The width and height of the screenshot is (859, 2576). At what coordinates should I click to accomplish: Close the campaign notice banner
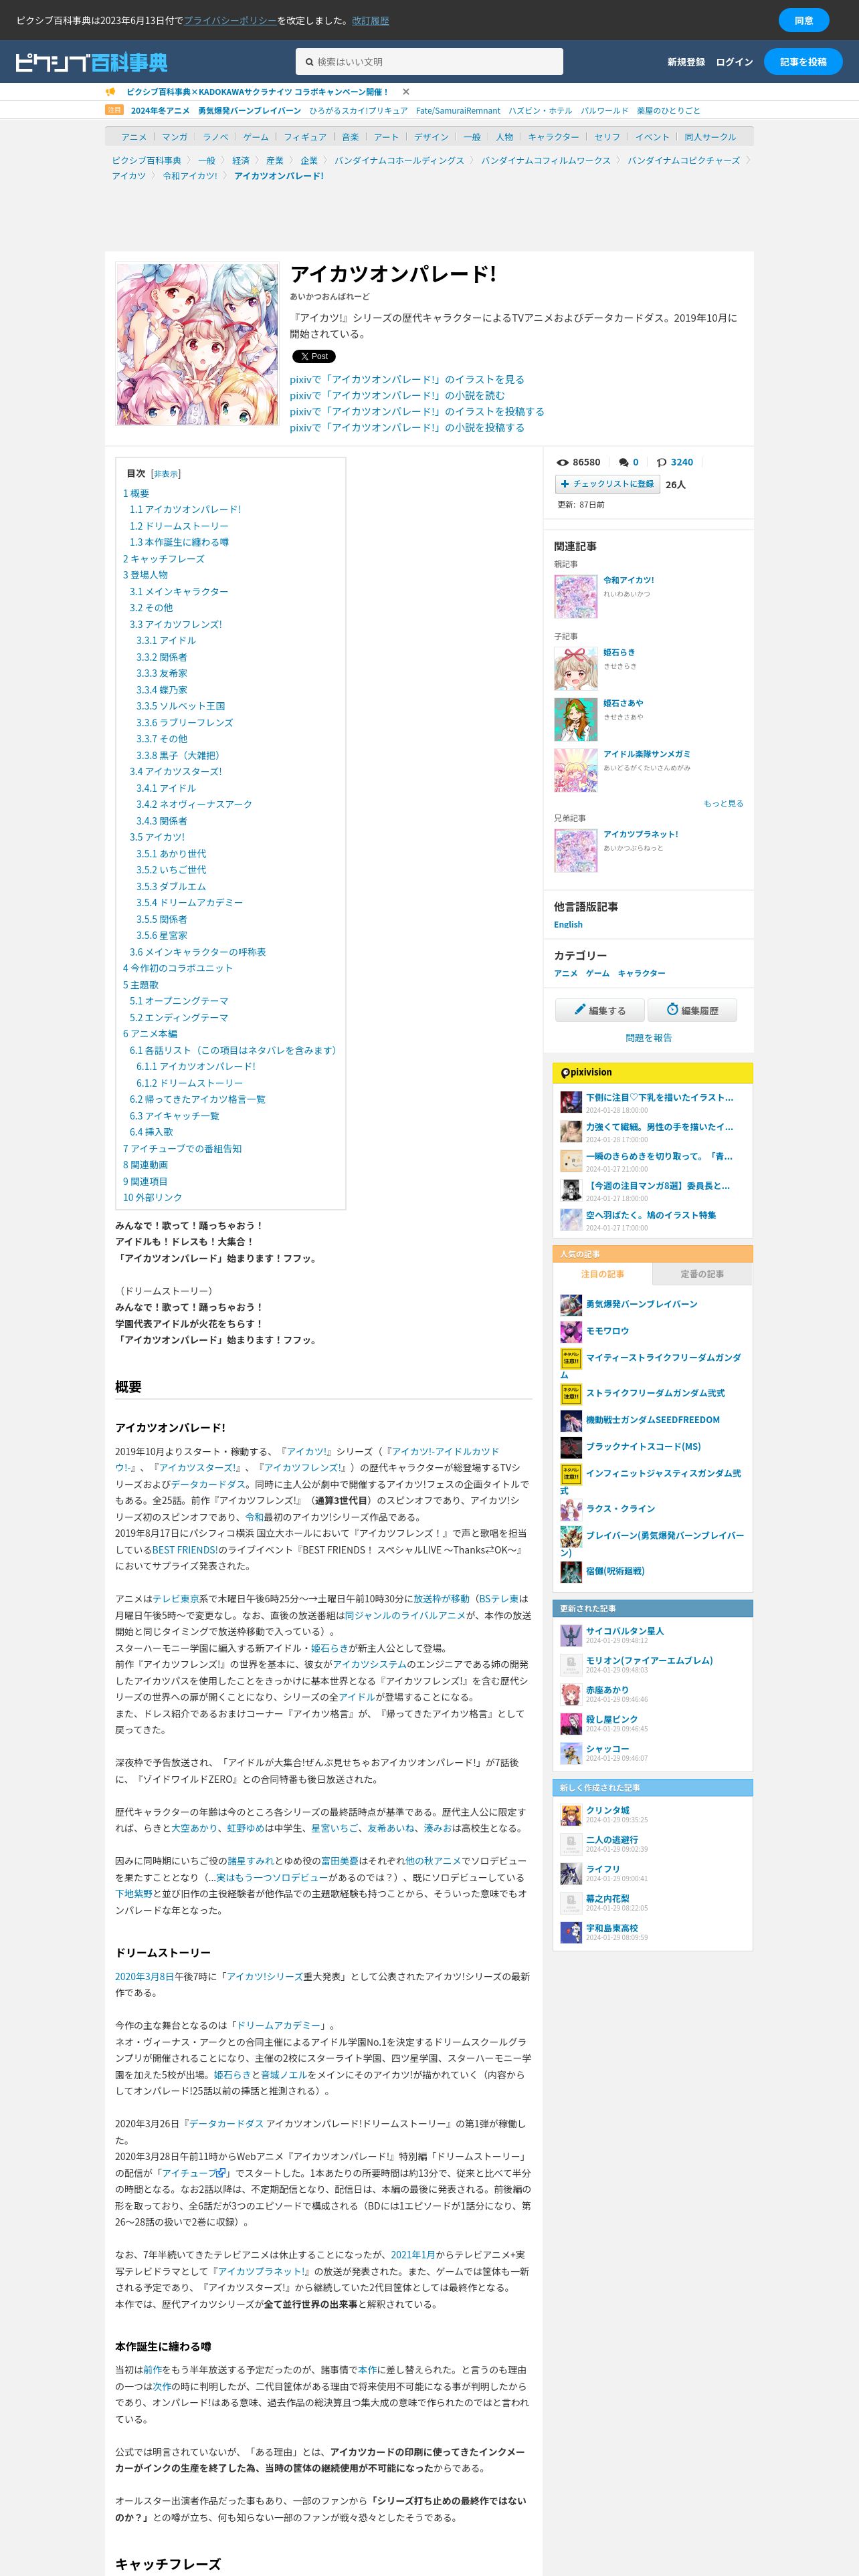[x=405, y=92]
